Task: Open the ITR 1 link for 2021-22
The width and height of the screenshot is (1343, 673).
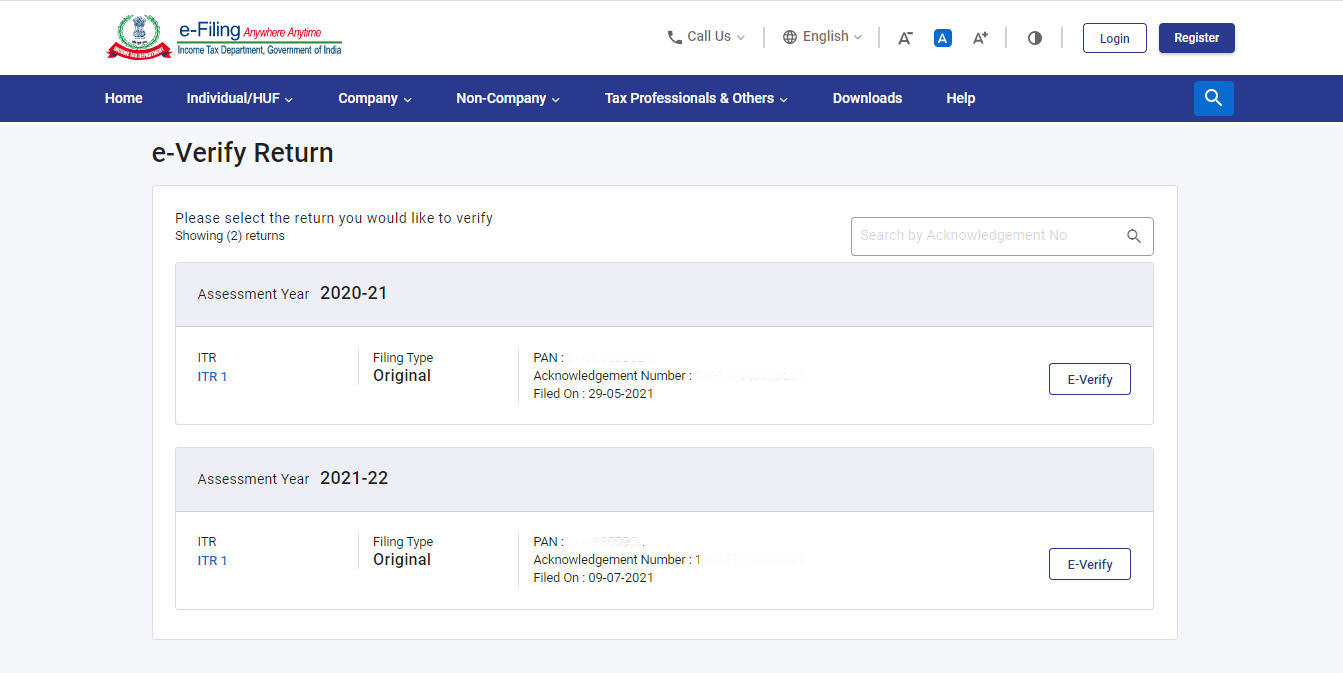Action: pyautogui.click(x=211, y=560)
